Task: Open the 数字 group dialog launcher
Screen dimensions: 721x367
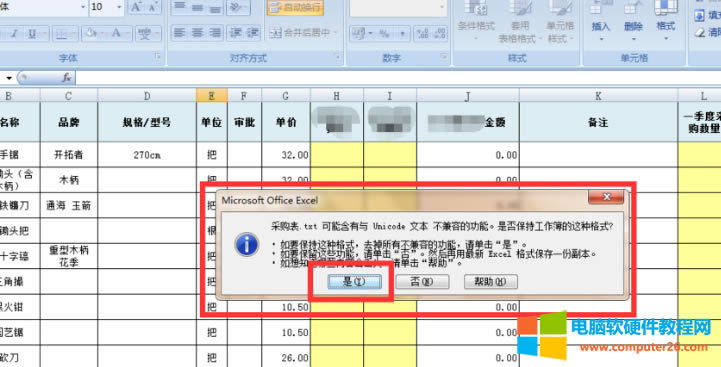Action: 444,57
